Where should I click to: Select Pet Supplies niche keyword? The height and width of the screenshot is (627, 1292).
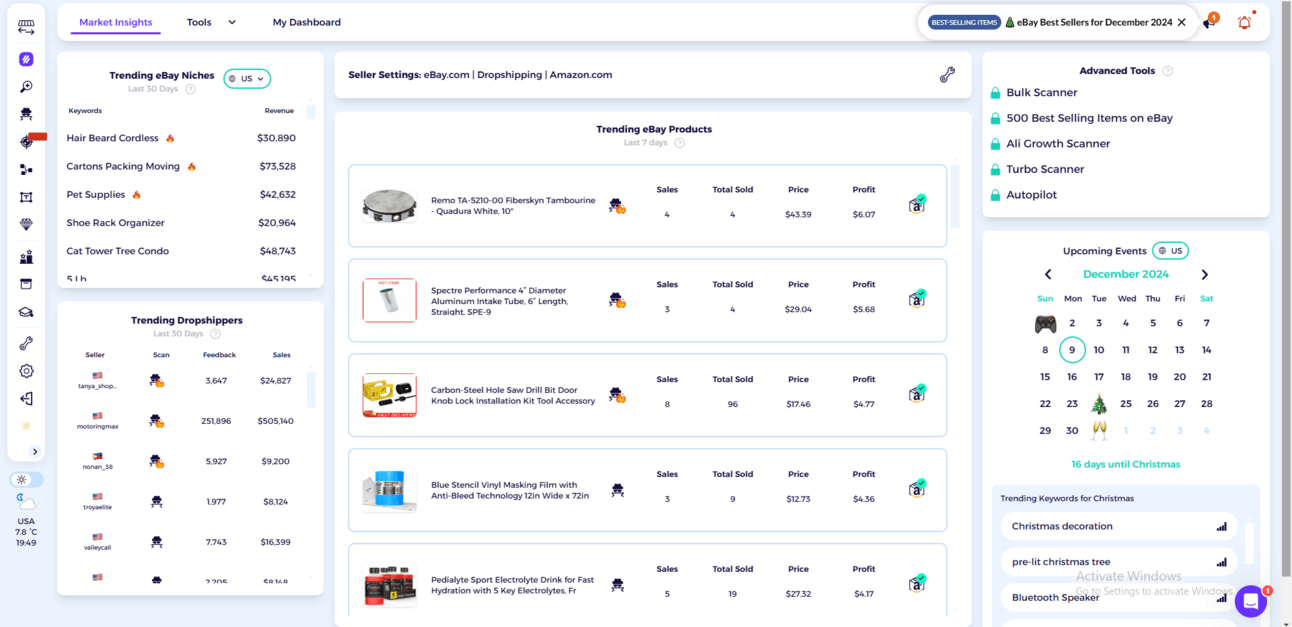96,195
